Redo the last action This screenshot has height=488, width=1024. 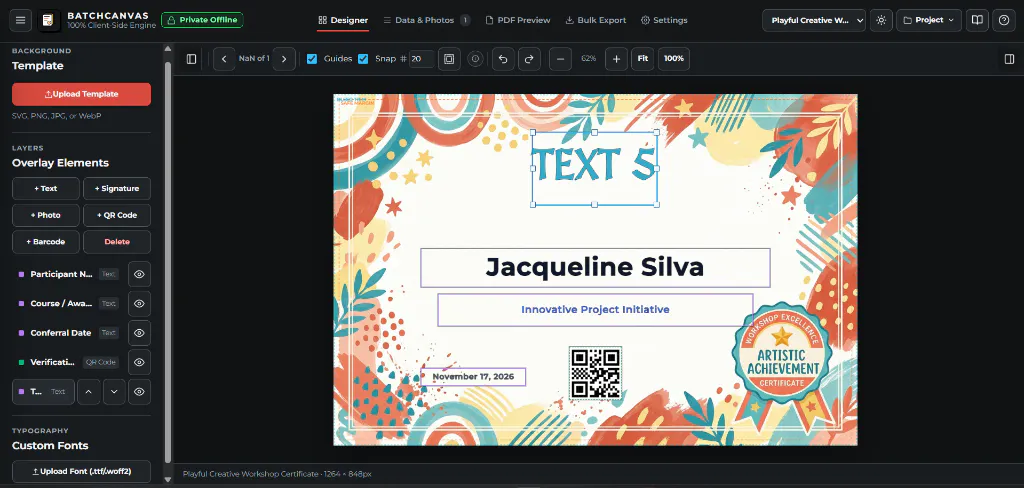pos(529,59)
